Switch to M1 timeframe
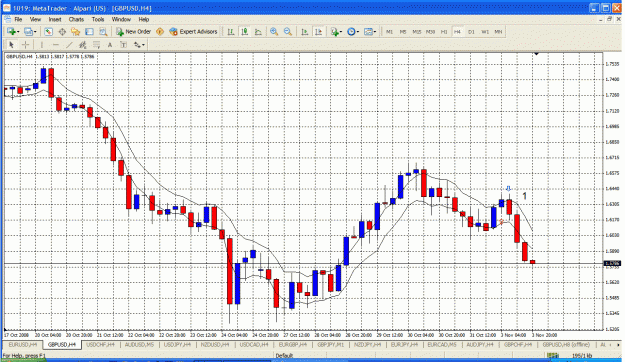The height and width of the screenshot is (362, 625). [389, 32]
